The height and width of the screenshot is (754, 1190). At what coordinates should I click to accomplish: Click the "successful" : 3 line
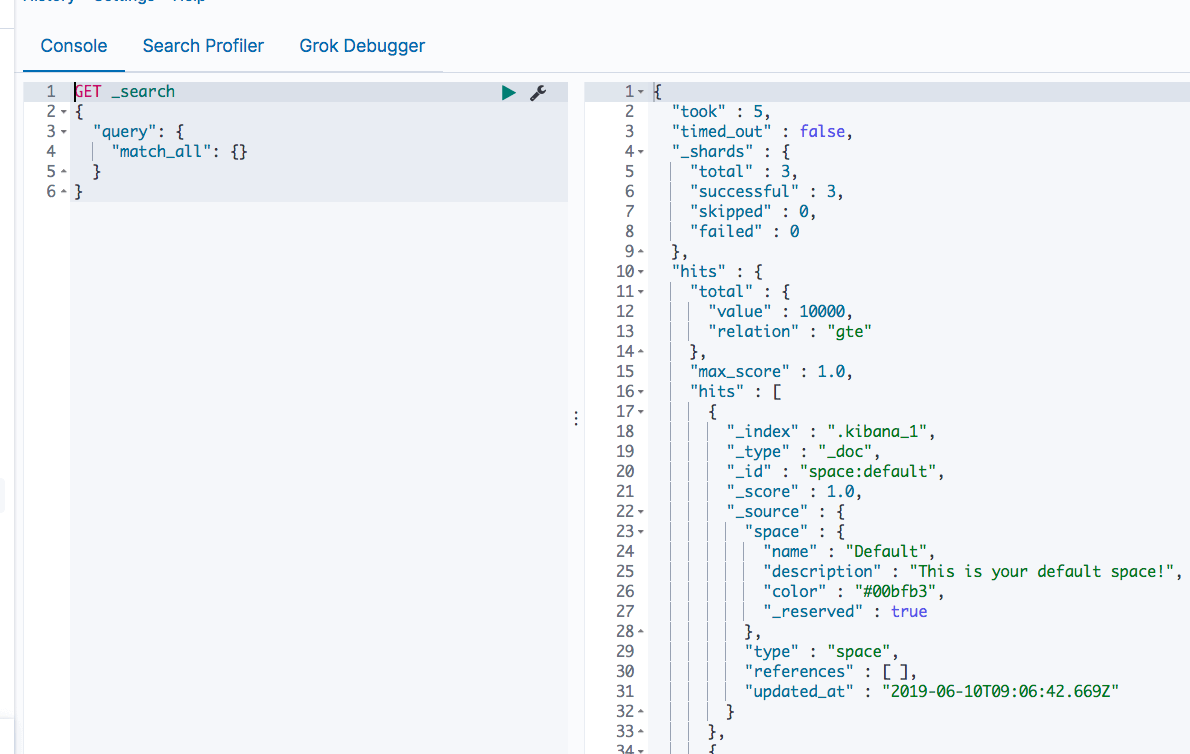[767, 192]
